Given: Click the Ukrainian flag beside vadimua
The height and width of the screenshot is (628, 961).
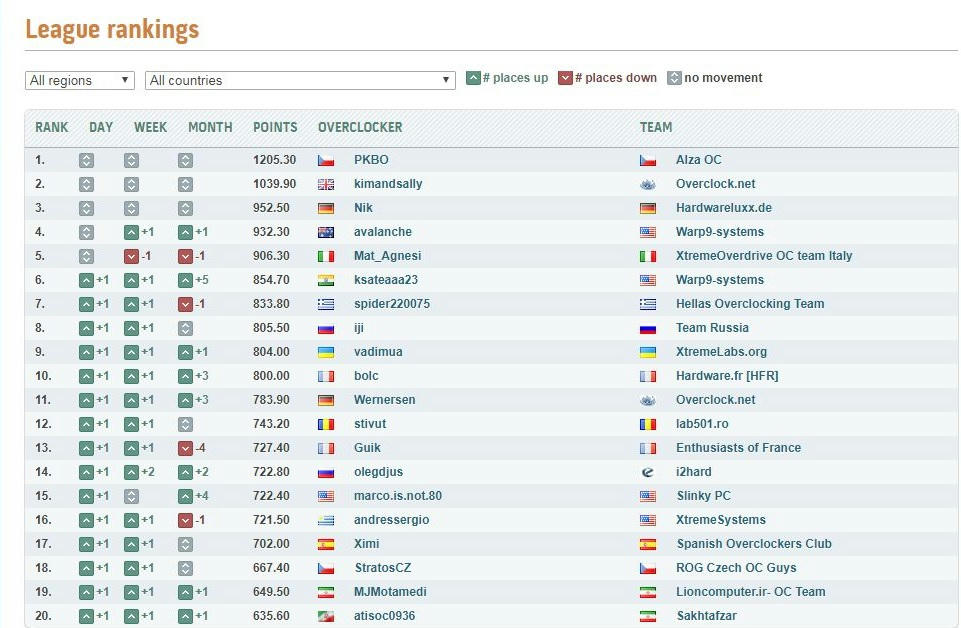Looking at the screenshot, I should pyautogui.click(x=326, y=352).
